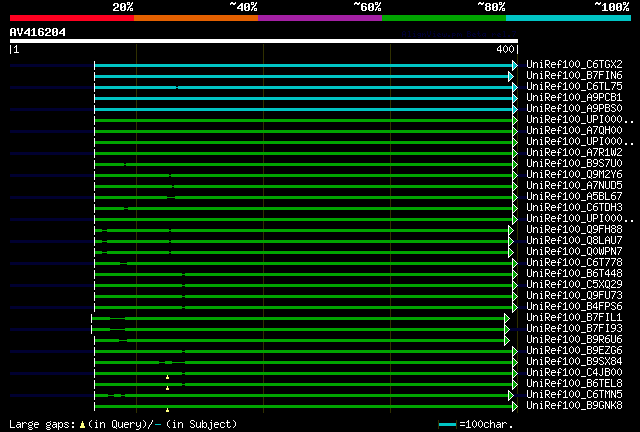The image size is (640, 432).
Task: Click the 400 end-position marker on the ruler
Action: tap(505, 49)
